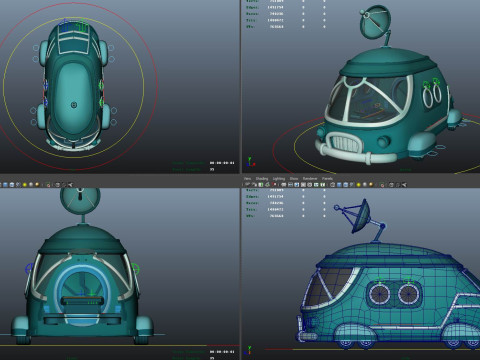
Task: Click Wireframe on Shaded icon in side-view toolbar
Action: [x=352, y=185]
